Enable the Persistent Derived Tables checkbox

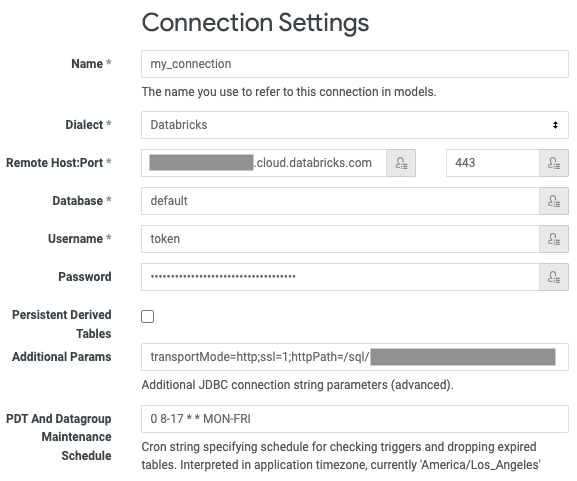148,316
